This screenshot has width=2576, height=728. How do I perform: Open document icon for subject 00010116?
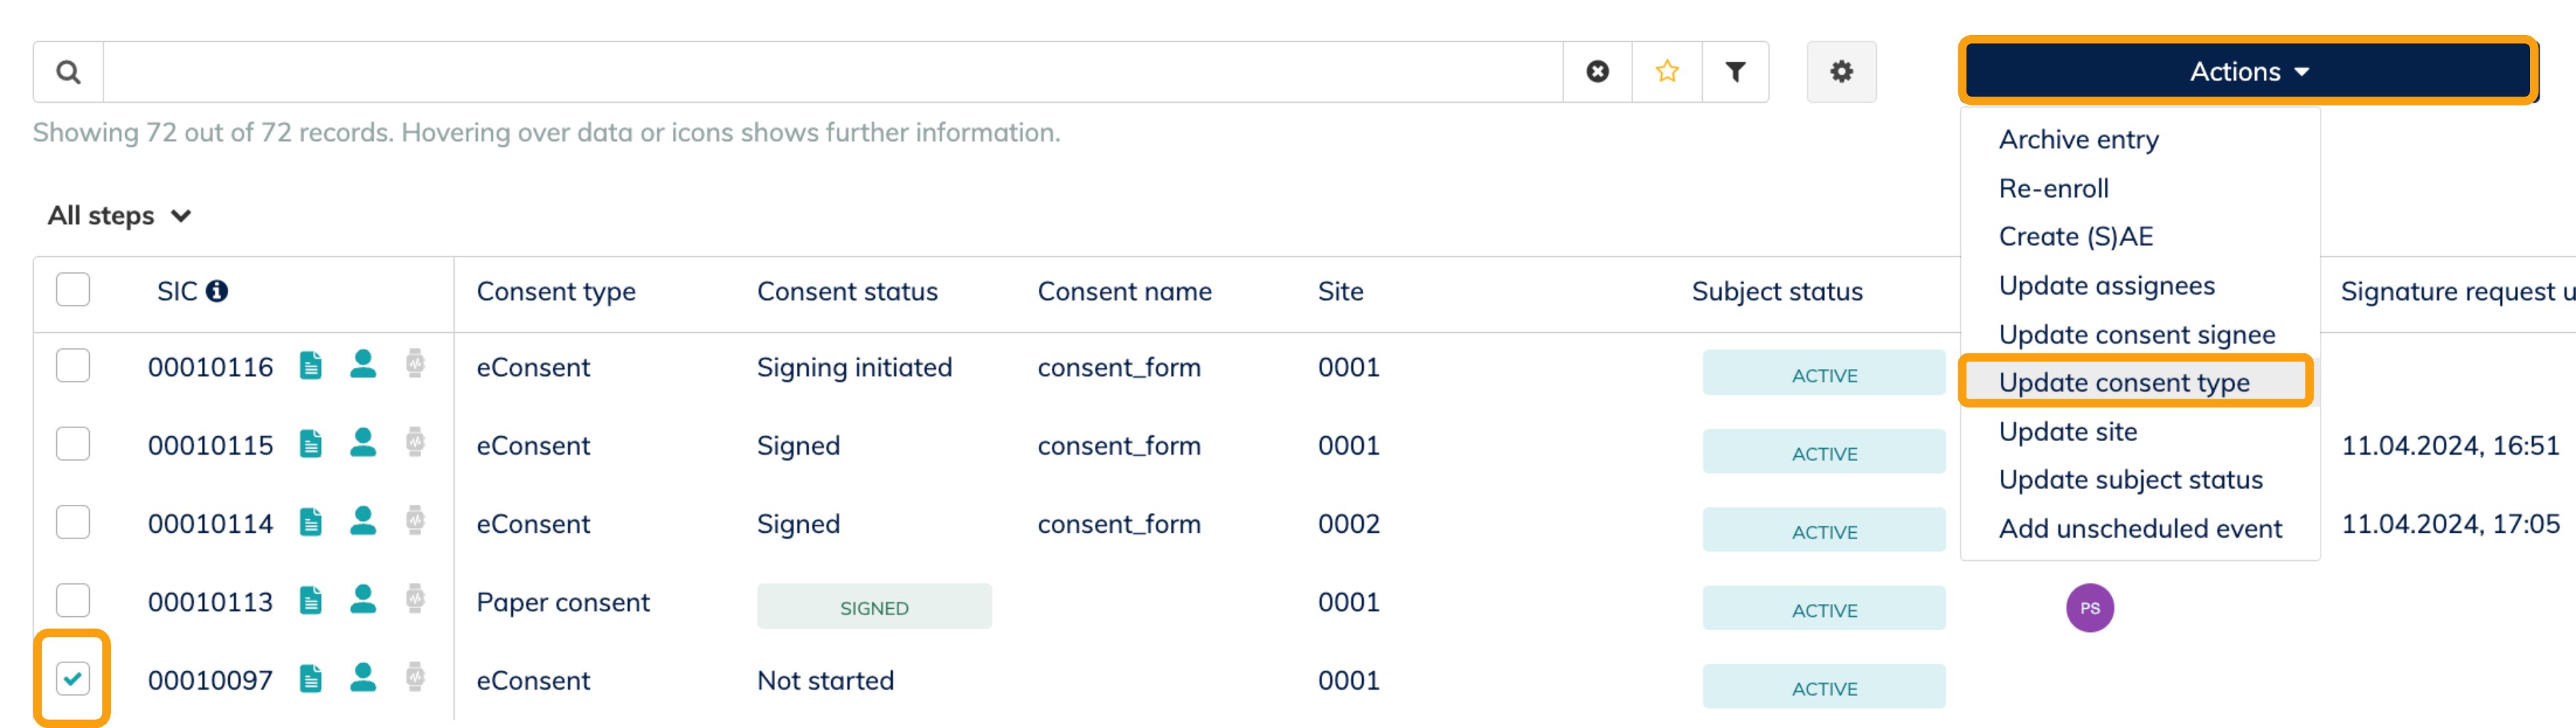coord(311,366)
